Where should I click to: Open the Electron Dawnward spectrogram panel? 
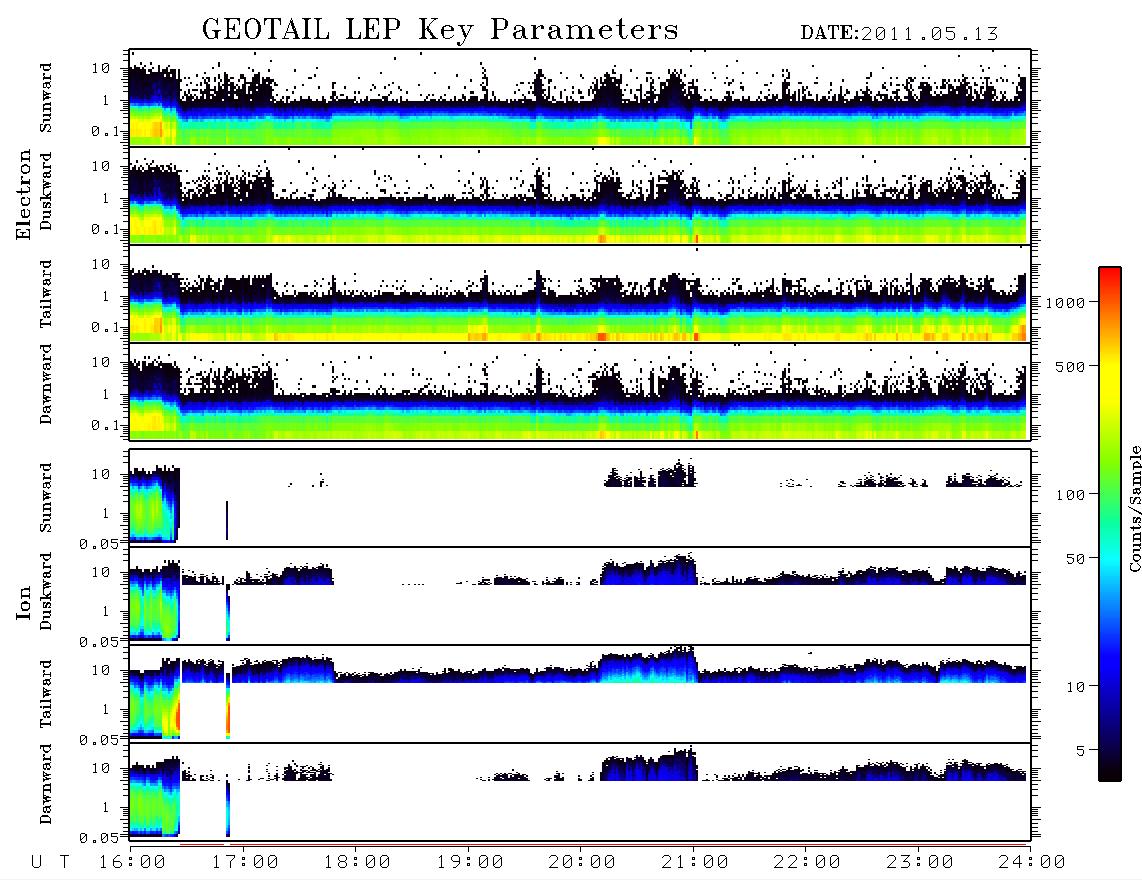pyautogui.click(x=580, y=391)
